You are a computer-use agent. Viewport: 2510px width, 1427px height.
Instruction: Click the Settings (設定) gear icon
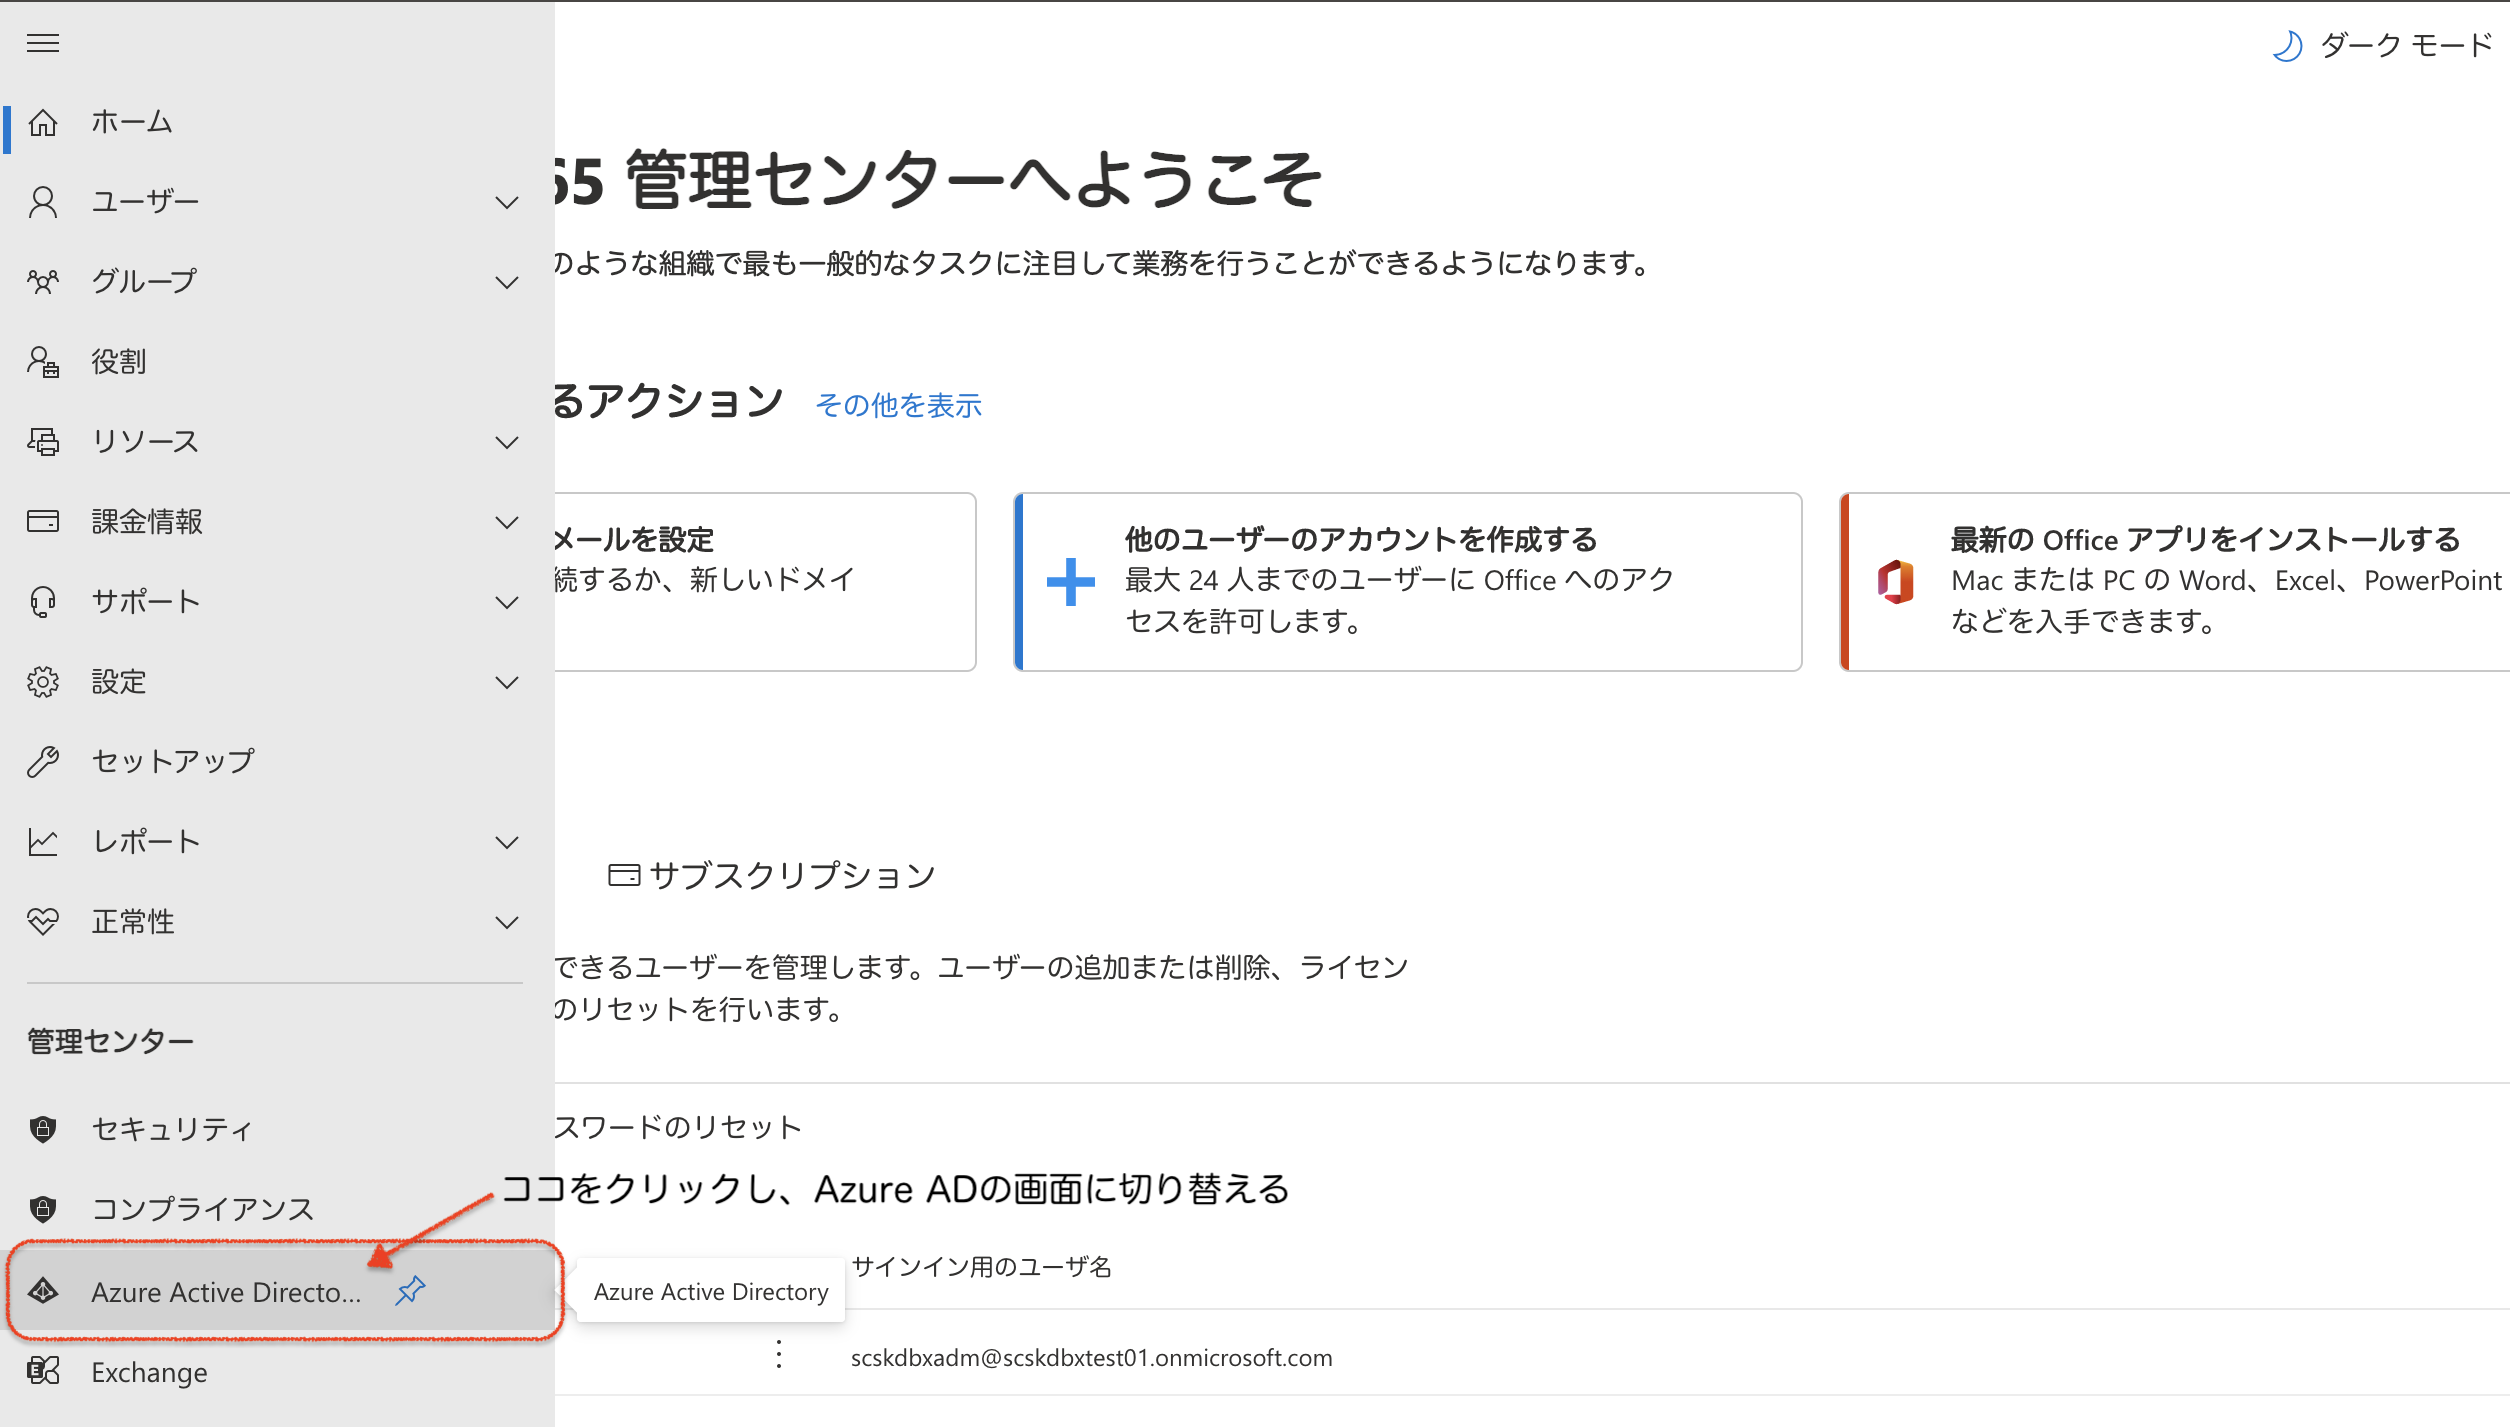(x=43, y=682)
